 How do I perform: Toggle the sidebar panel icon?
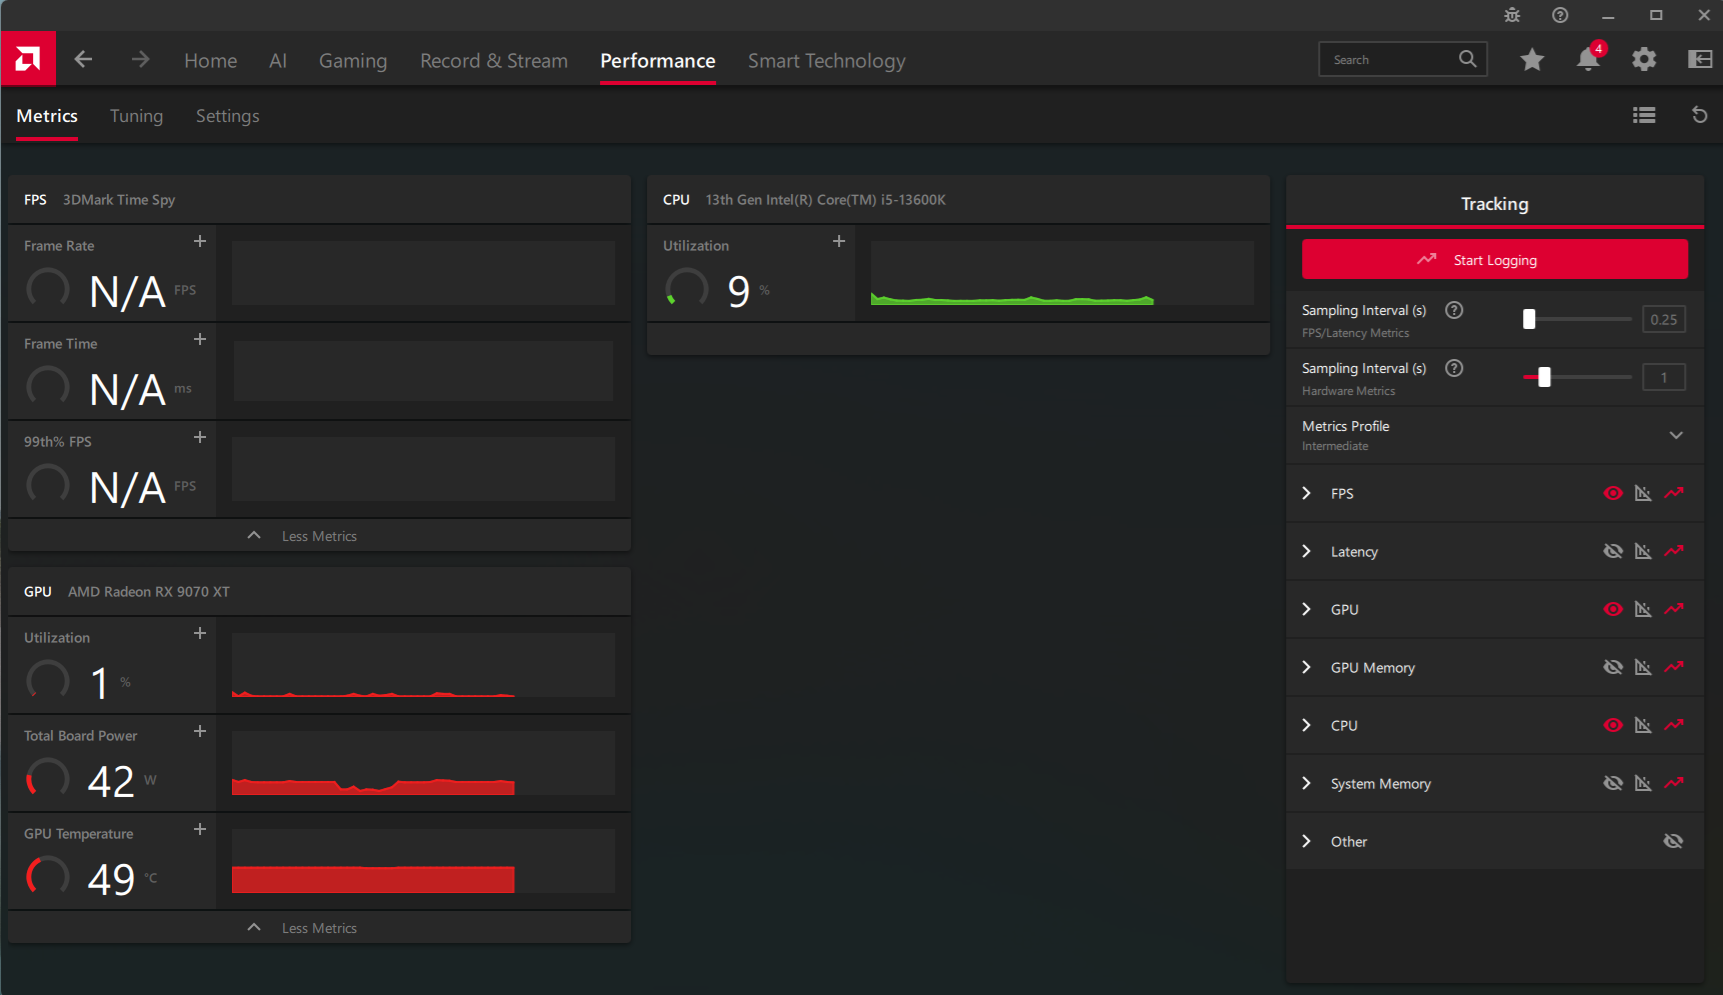1700,60
